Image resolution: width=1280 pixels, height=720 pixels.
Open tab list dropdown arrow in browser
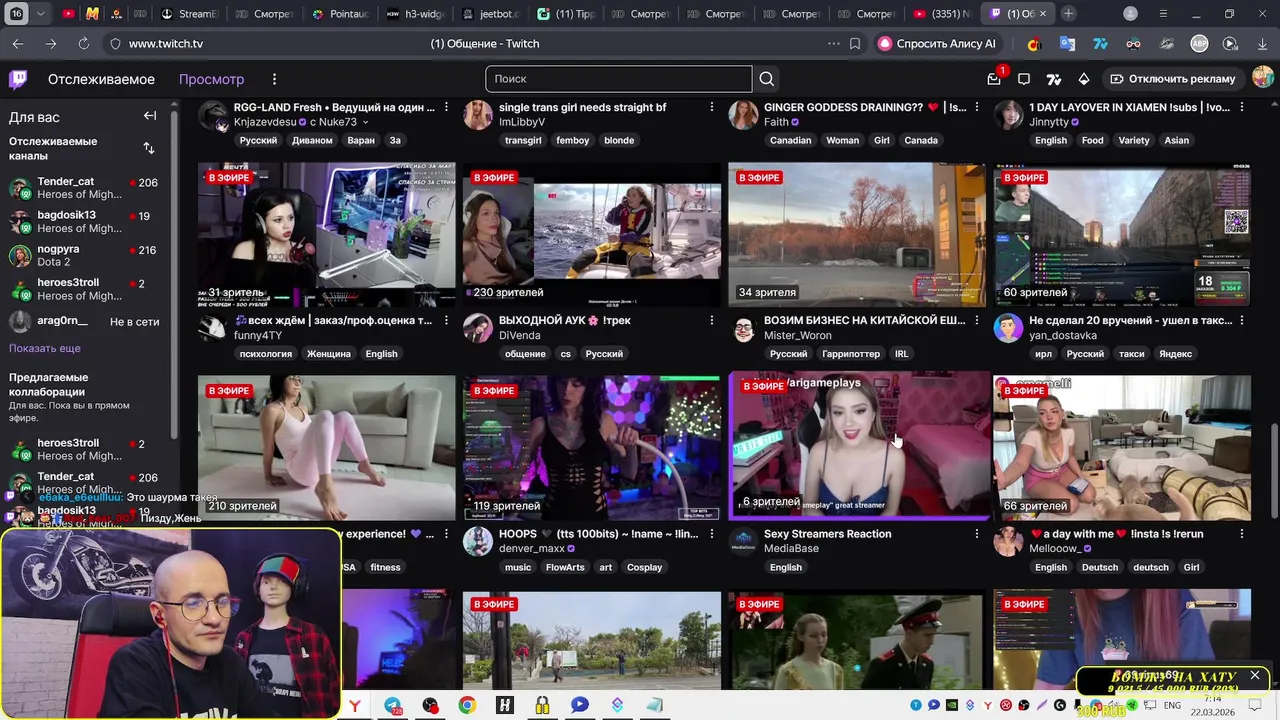point(41,14)
